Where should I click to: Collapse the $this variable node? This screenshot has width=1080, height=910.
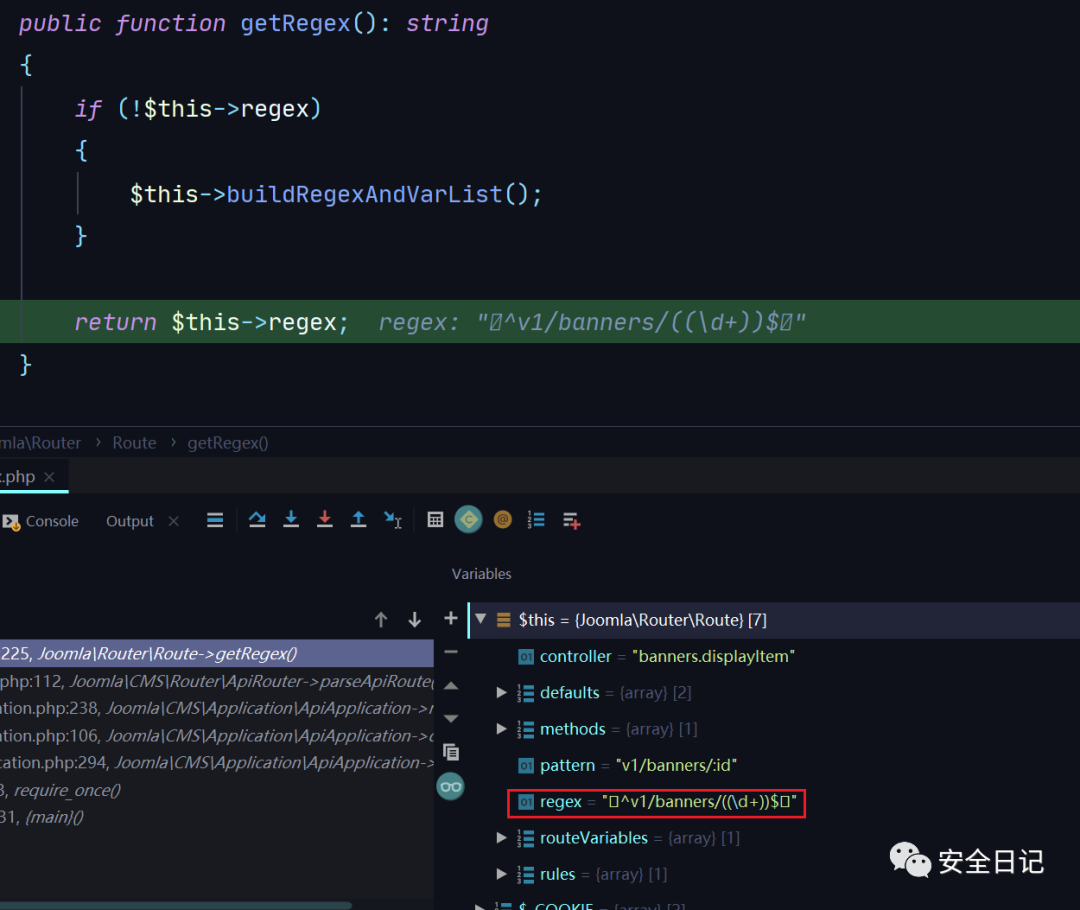480,620
